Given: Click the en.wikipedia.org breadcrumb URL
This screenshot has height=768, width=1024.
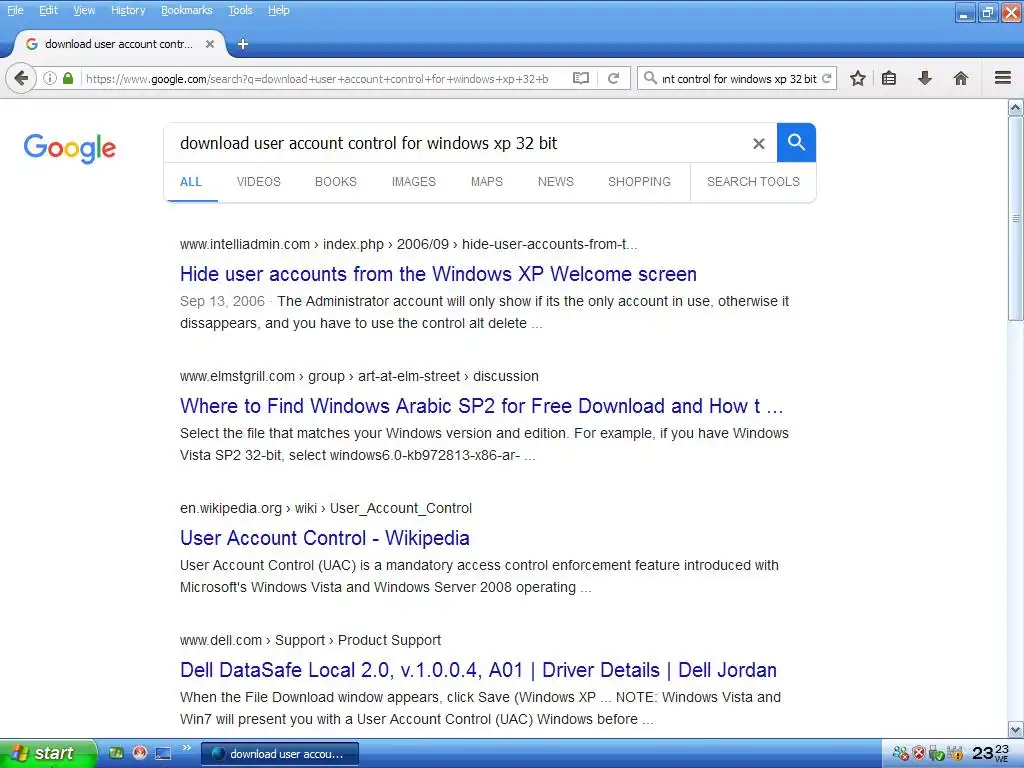Looking at the screenshot, I should pyautogui.click(x=326, y=508).
